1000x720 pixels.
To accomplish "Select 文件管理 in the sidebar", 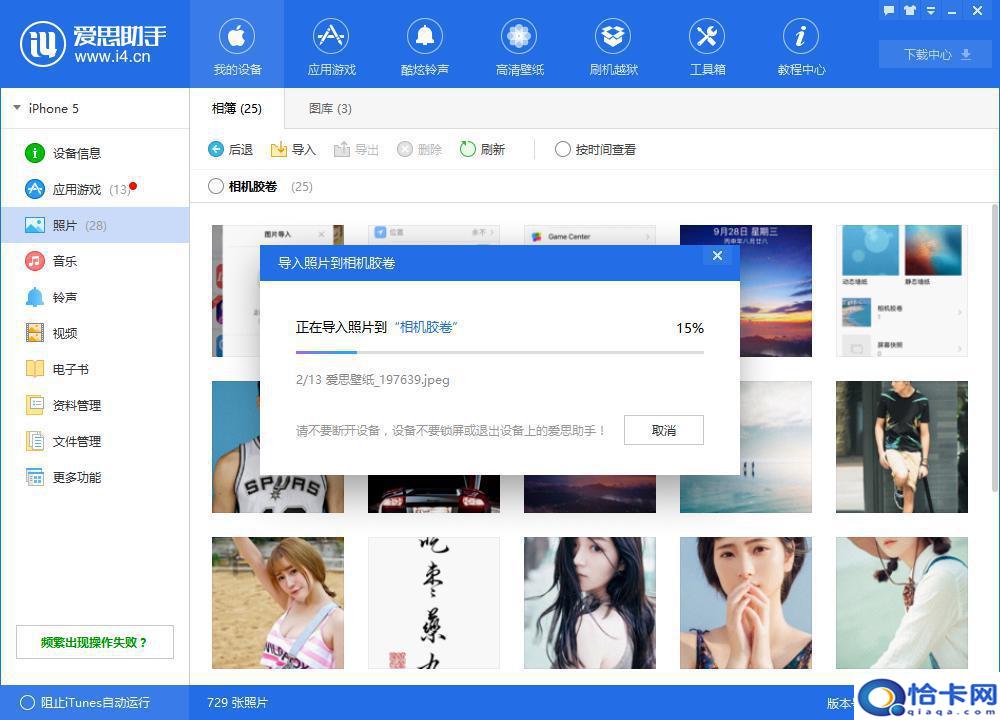I will click(94, 441).
